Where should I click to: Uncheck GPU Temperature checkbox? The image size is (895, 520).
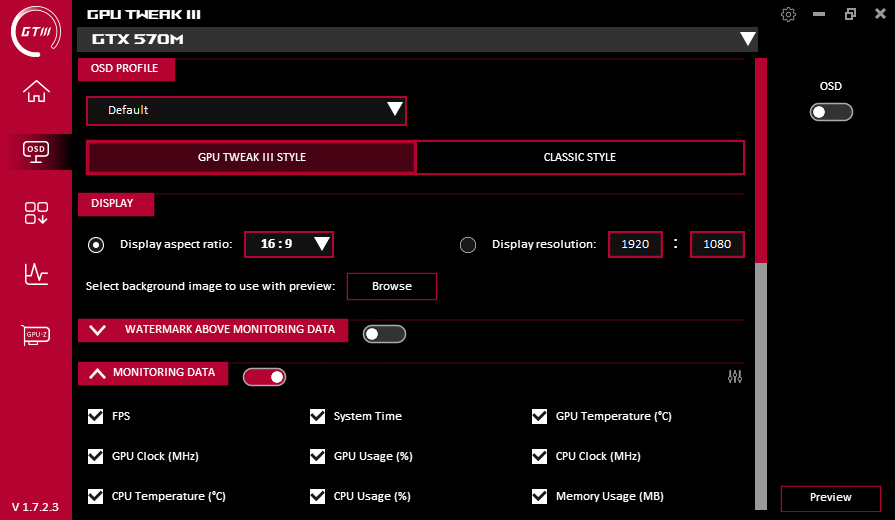coord(539,416)
